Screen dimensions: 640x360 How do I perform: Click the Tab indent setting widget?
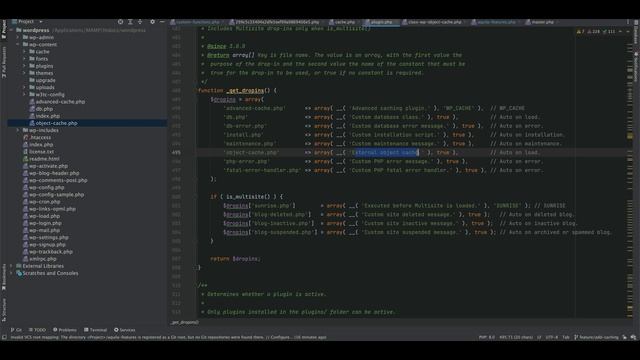[566, 338]
